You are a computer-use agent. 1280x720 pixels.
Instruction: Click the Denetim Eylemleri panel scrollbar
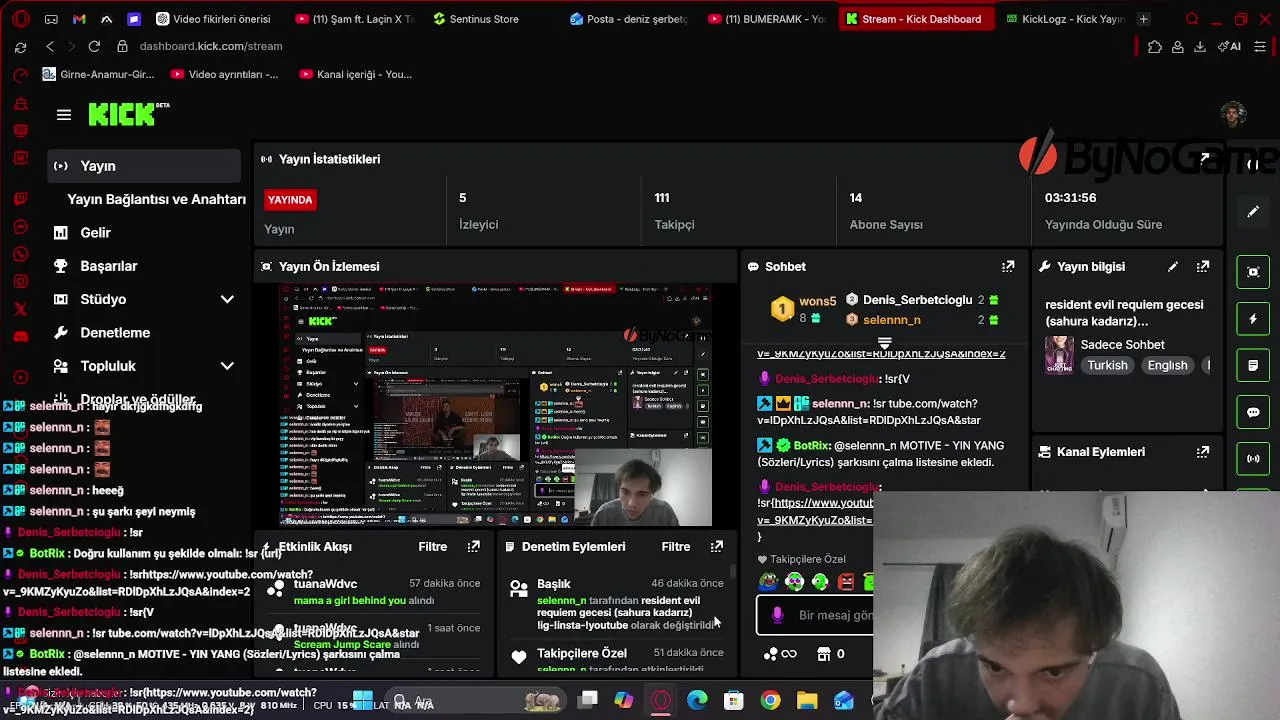(x=733, y=574)
